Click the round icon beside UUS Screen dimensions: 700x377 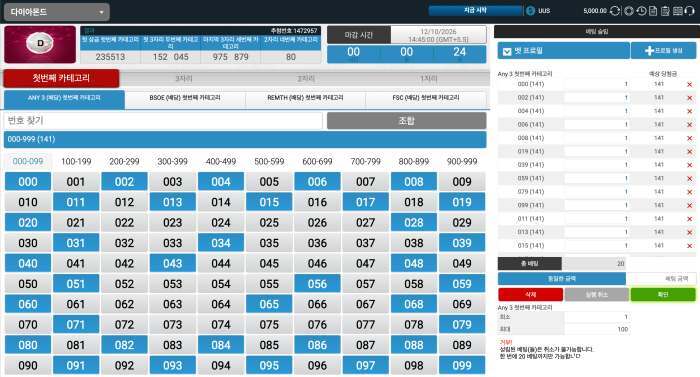coord(530,11)
